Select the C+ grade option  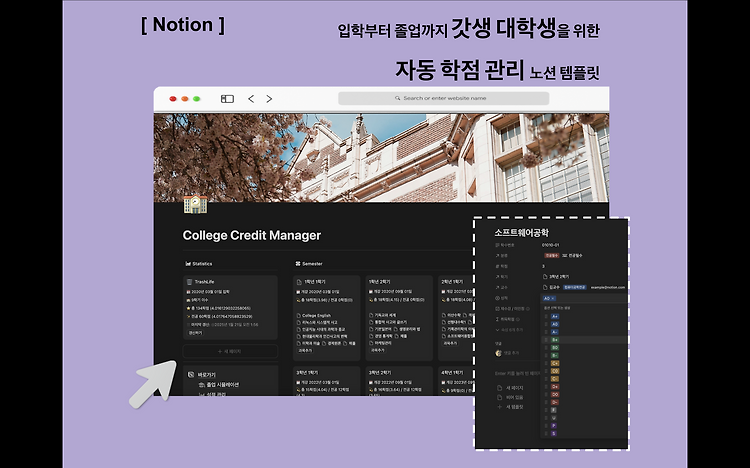click(x=555, y=363)
